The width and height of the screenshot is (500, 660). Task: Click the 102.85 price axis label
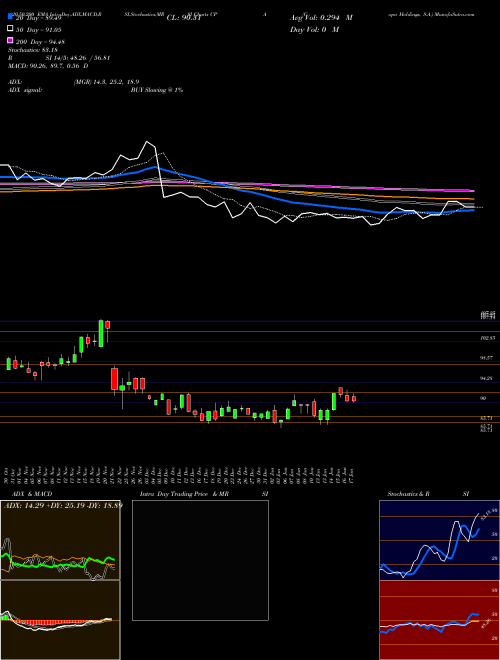tap(487, 338)
